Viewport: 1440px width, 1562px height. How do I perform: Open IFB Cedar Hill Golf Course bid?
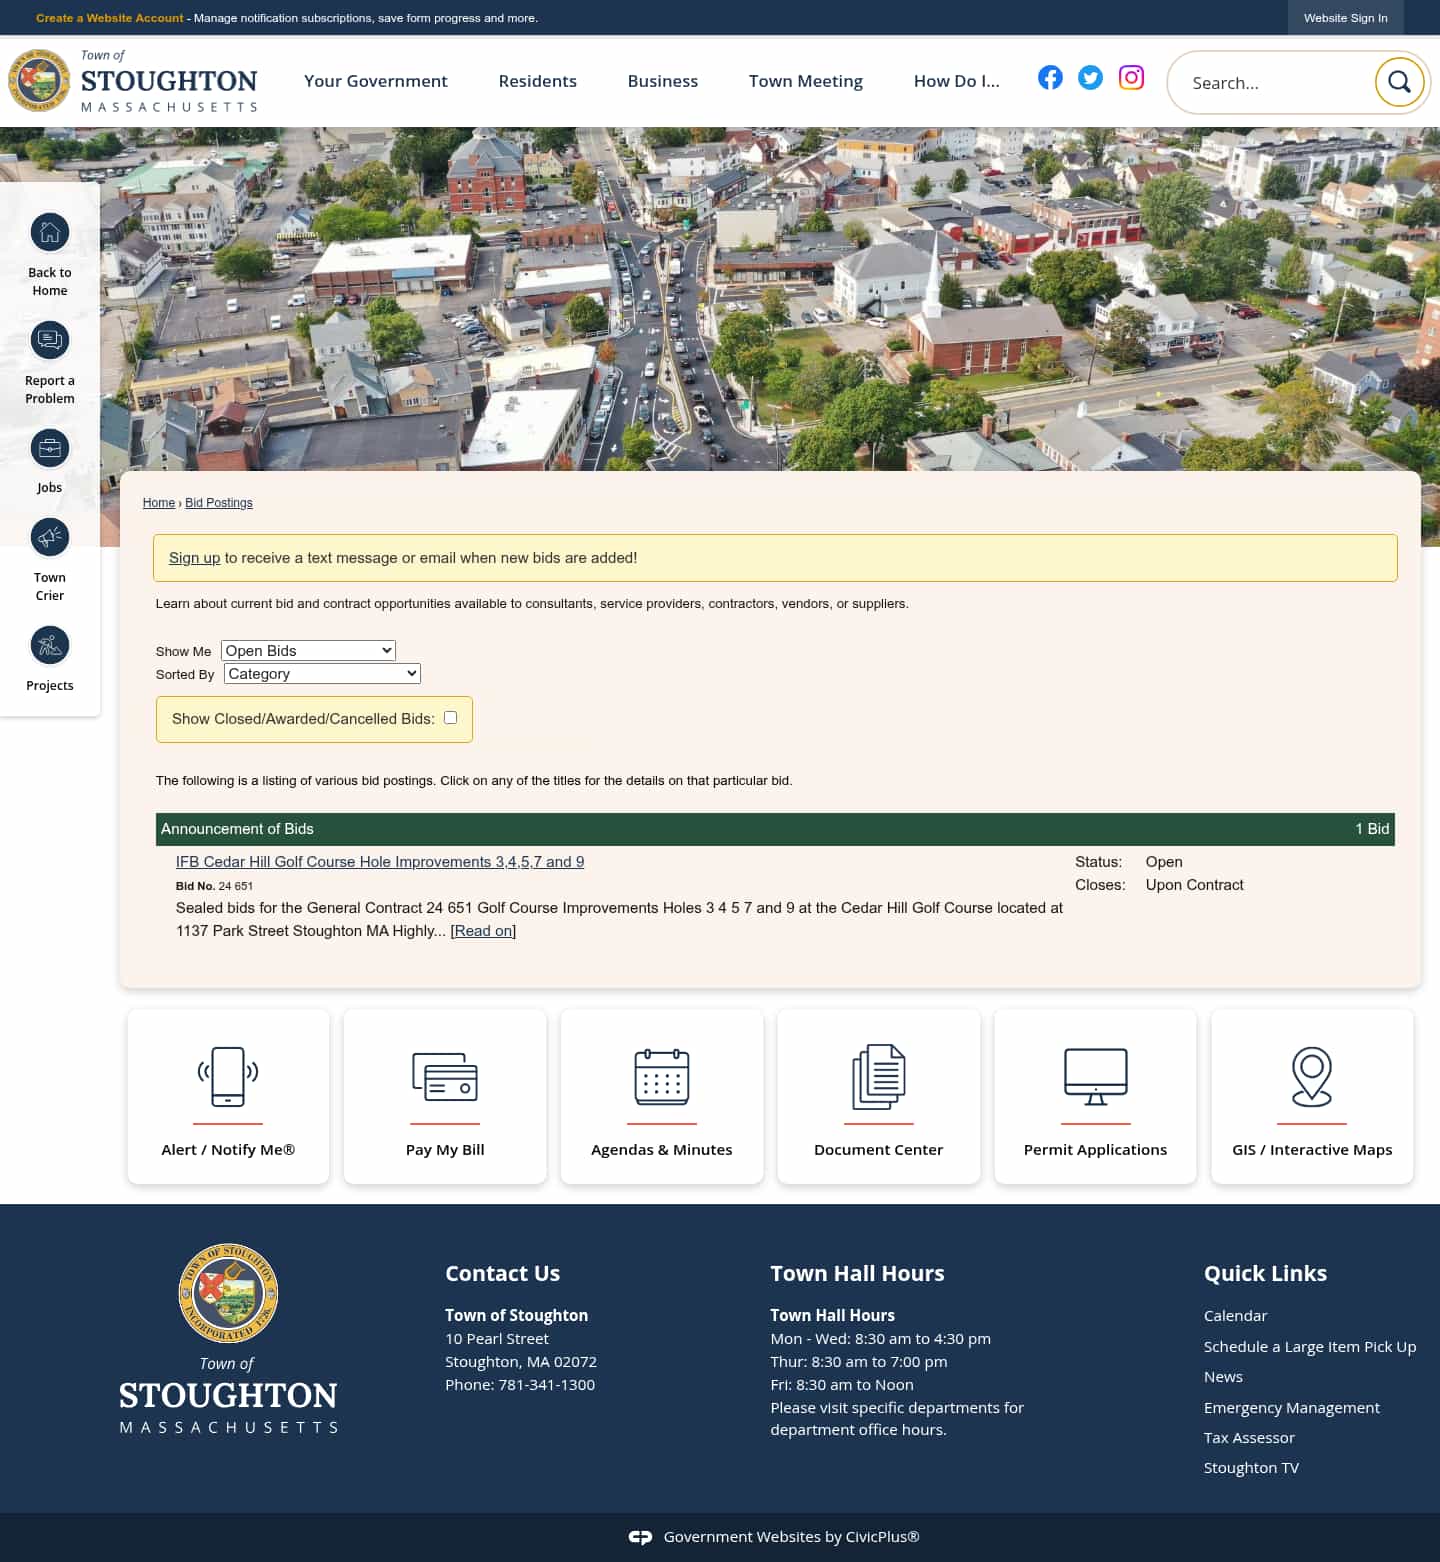380,862
